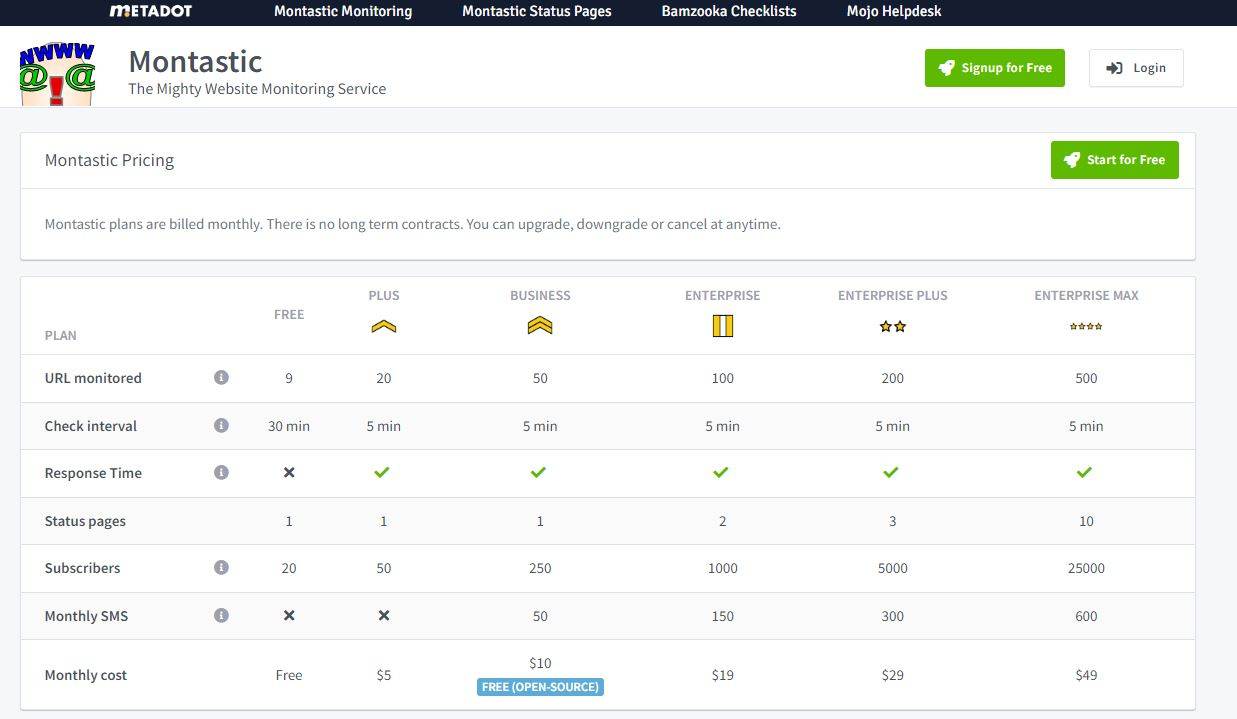This screenshot has width=1237, height=719.
Task: Click the 25000 subscribers value
Action: (x=1086, y=568)
